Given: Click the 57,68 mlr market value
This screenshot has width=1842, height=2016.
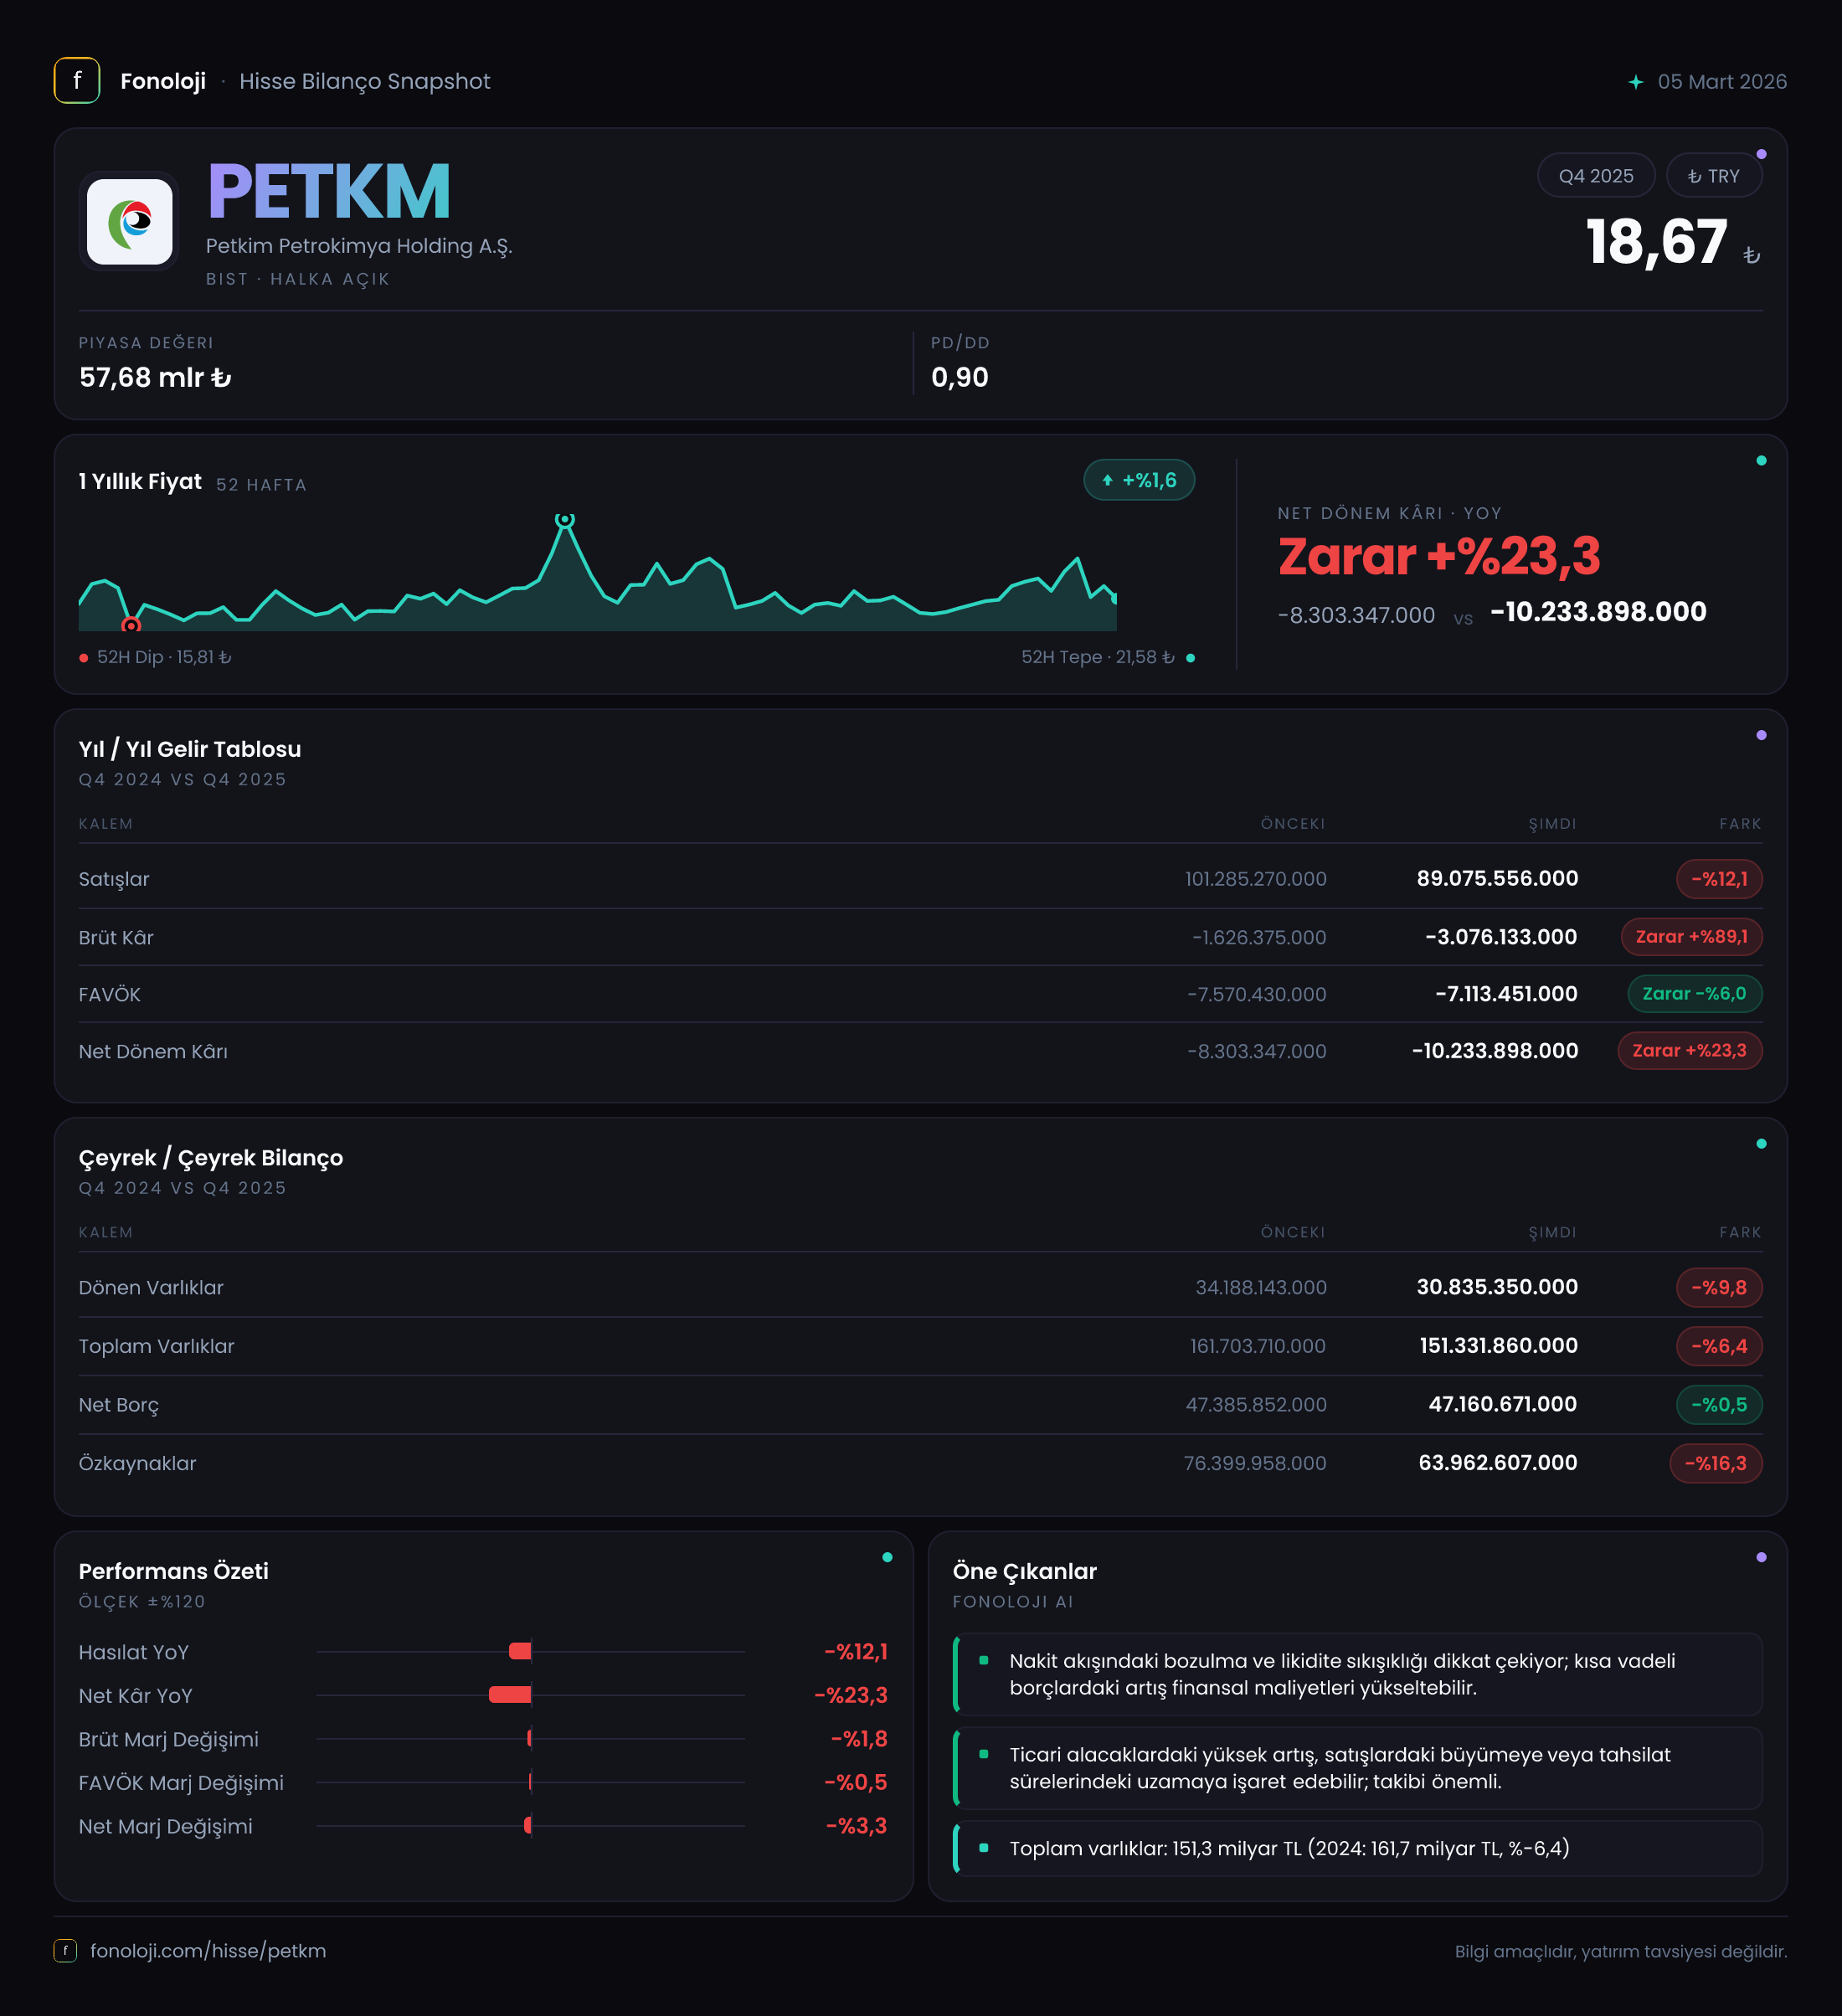Looking at the screenshot, I should 155,377.
